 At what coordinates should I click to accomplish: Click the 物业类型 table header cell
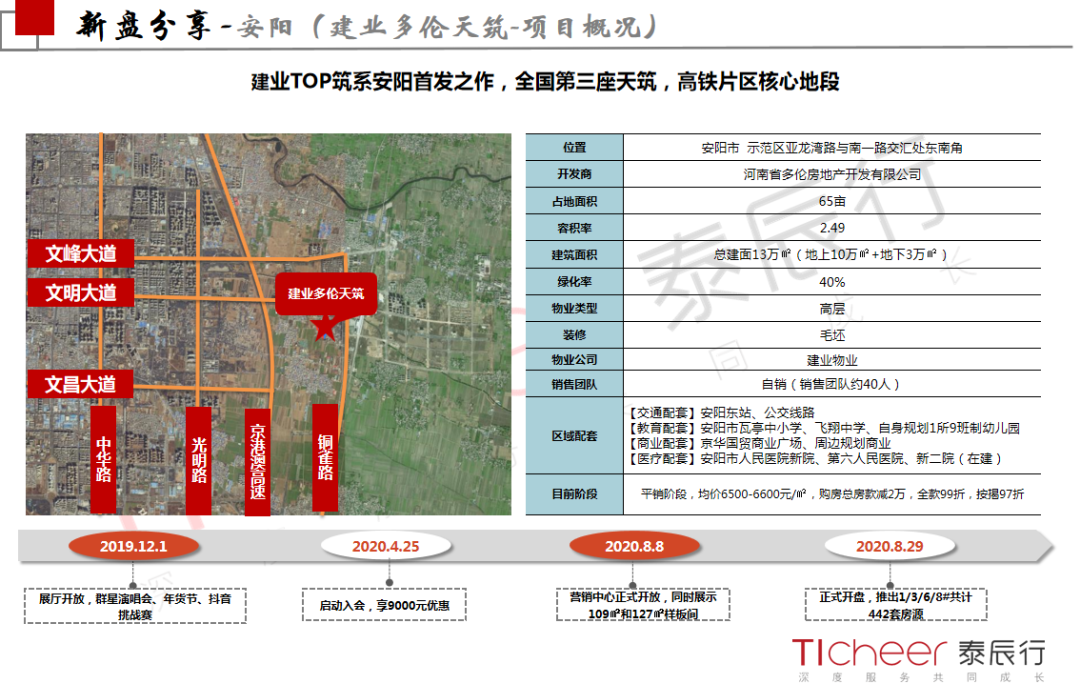click(x=574, y=309)
